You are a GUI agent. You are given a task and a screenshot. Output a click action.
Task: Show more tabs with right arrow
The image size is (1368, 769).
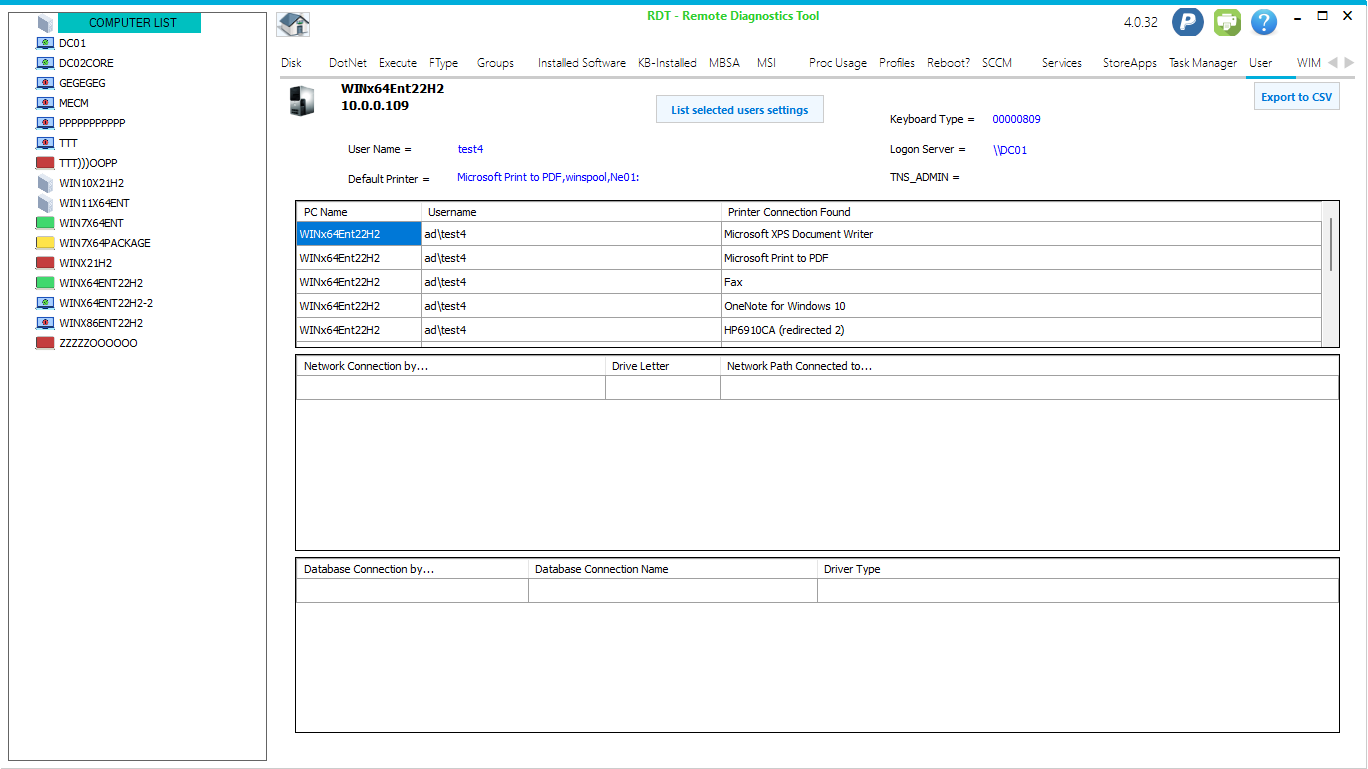tap(1351, 63)
